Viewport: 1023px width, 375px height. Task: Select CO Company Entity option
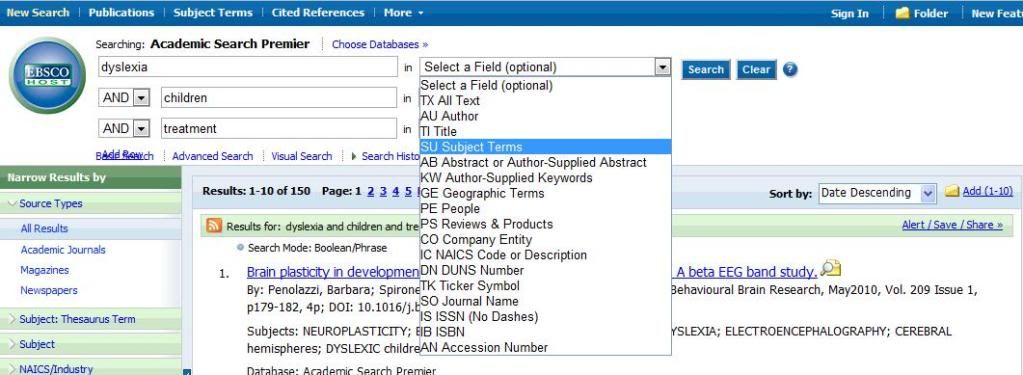[x=545, y=239]
